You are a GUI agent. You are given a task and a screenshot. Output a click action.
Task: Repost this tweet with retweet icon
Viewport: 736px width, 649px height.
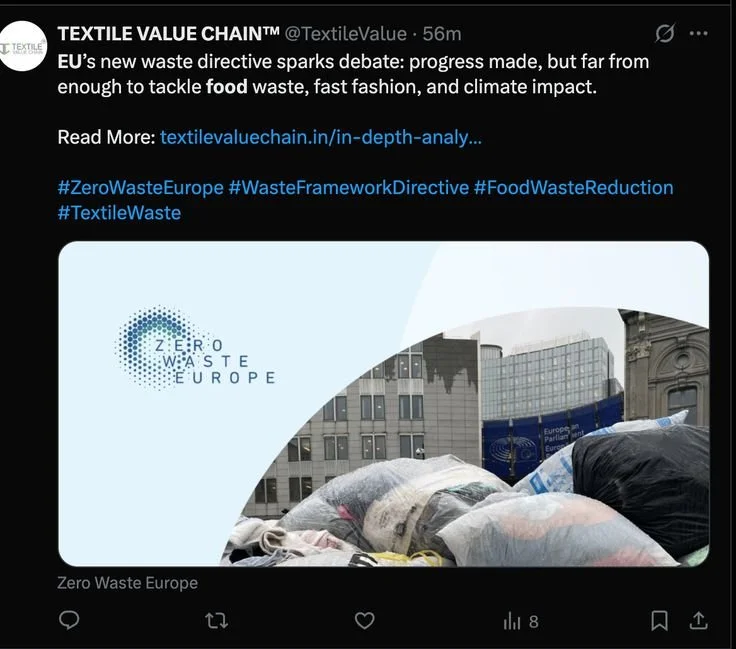pyautogui.click(x=217, y=621)
